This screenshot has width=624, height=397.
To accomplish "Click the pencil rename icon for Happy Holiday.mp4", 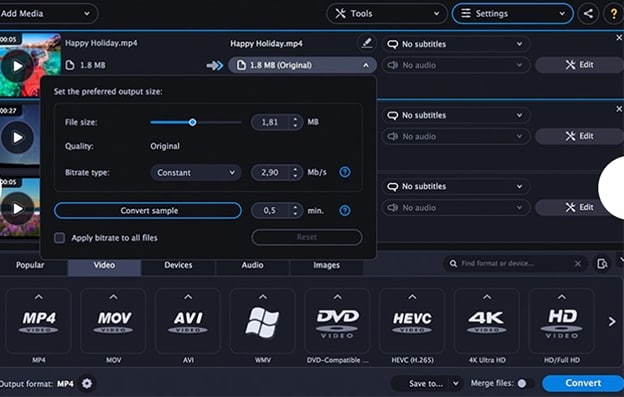I will (x=367, y=43).
